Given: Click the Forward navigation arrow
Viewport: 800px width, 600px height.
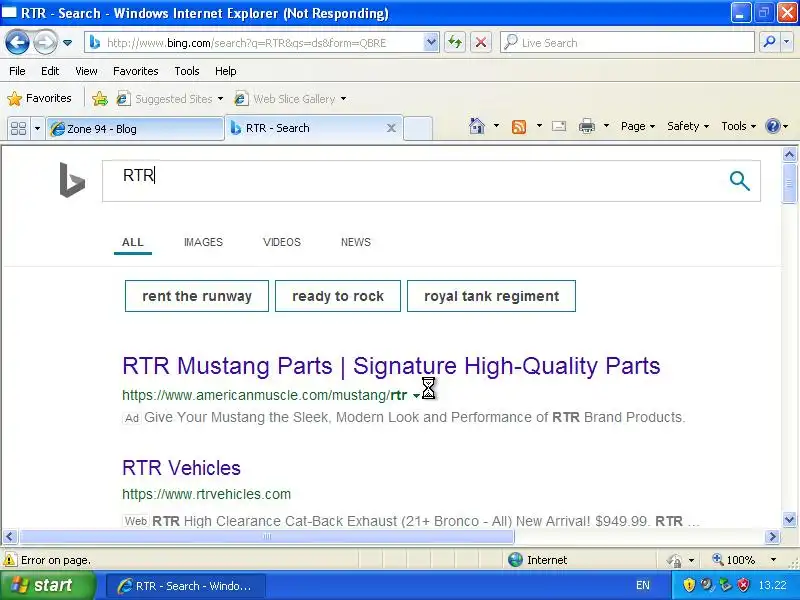Looking at the screenshot, I should click(x=45, y=42).
